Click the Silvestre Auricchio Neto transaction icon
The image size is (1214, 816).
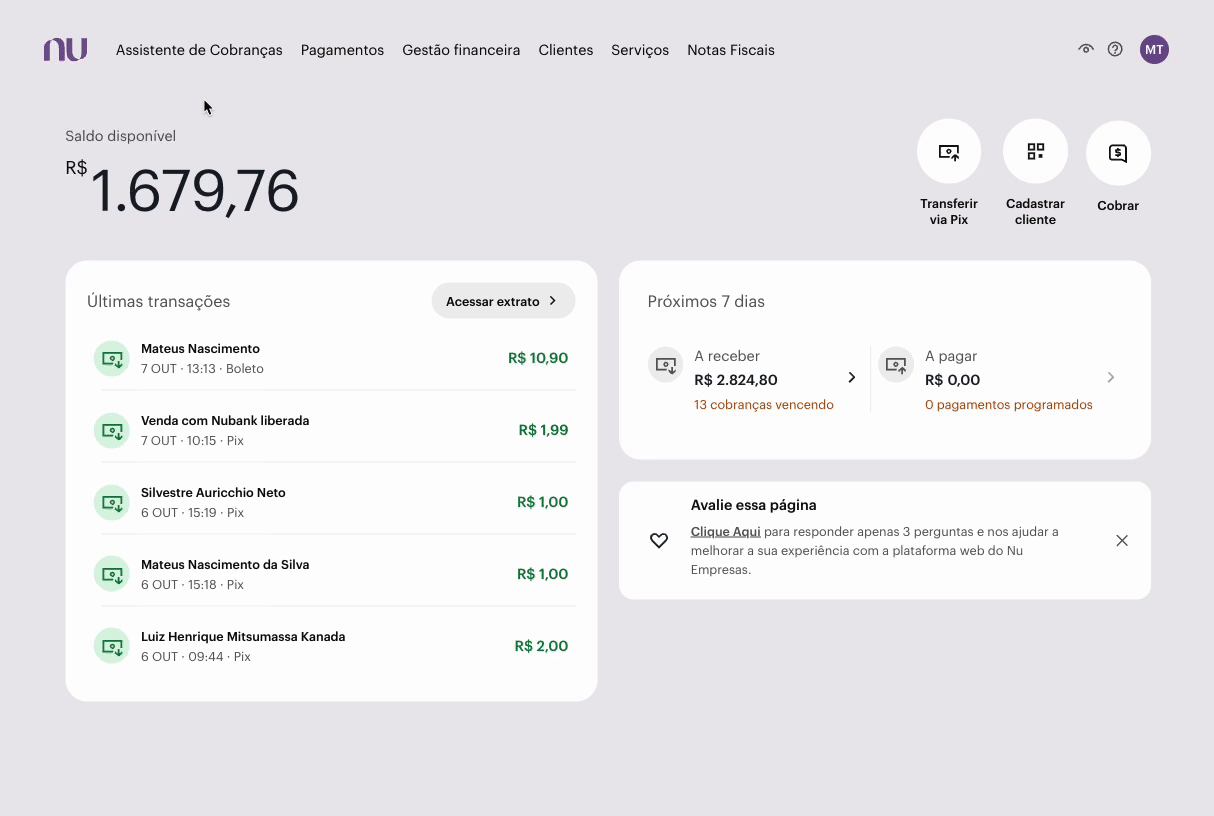112,502
